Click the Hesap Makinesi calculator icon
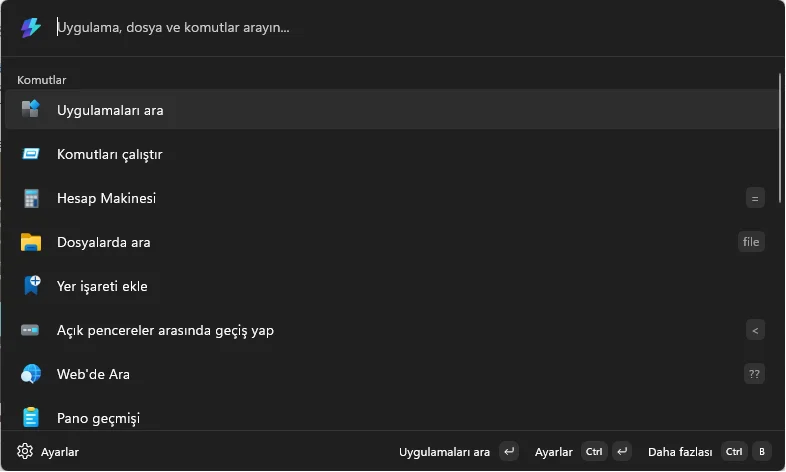The image size is (786, 472). 31,198
